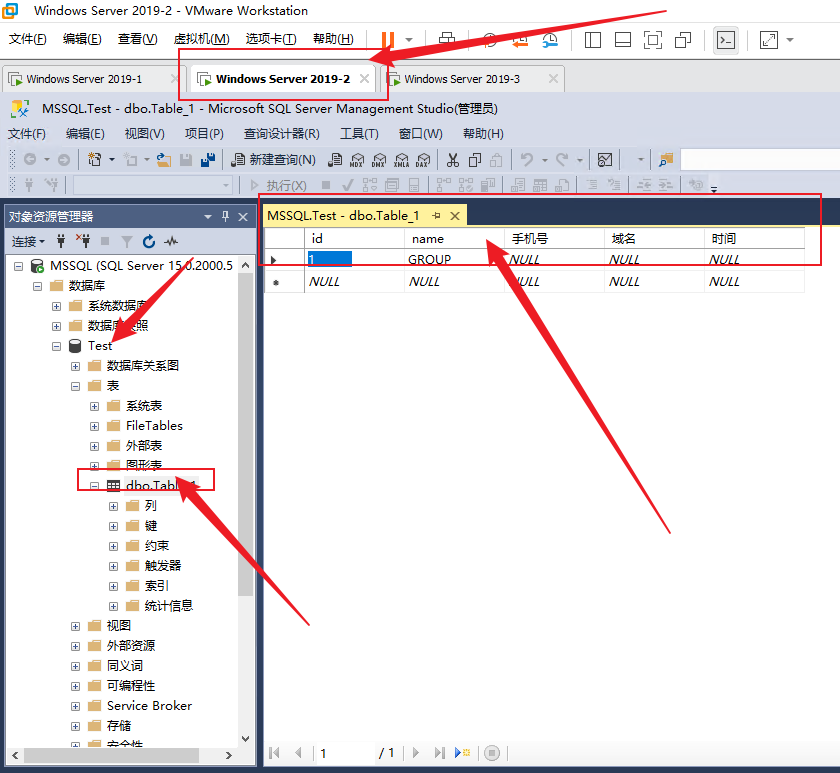Pause the virtual machine in VMware toolbar
Screen dimensions: 840x773
(x=387, y=40)
